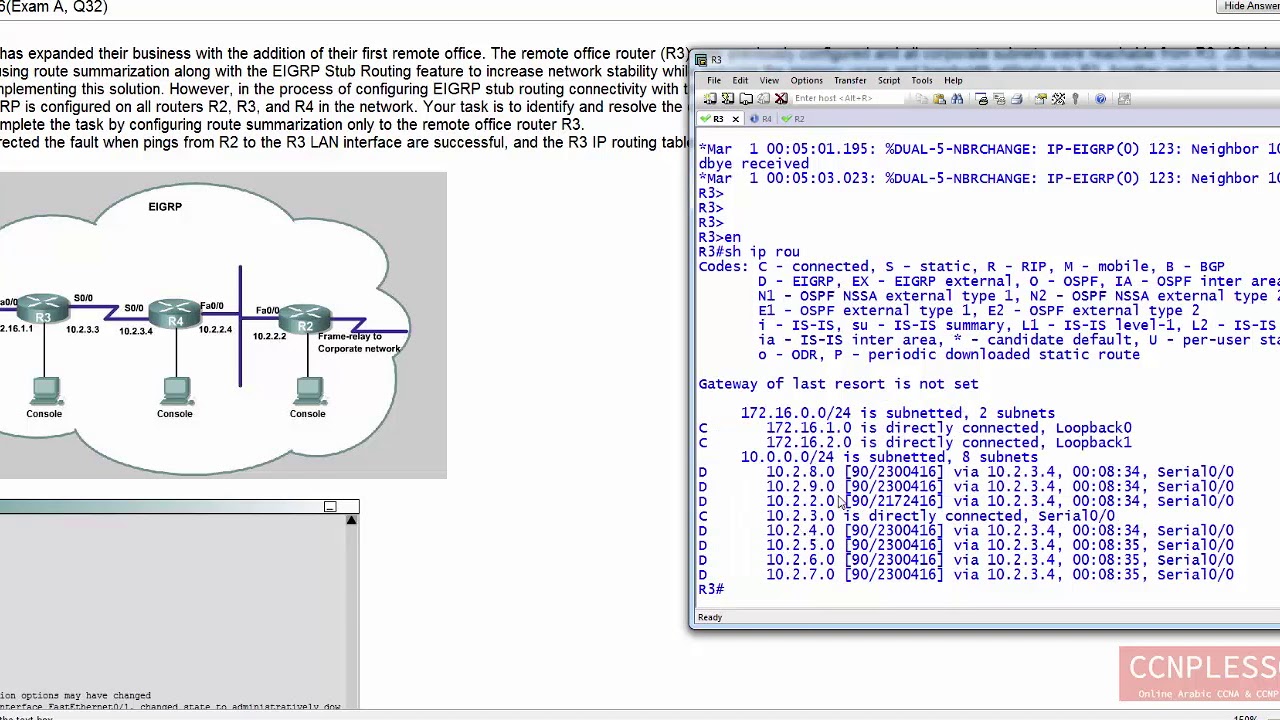Open Session Options from the toolbar icon
Image resolution: width=1280 pixels, height=720 pixels.
(x=1040, y=98)
